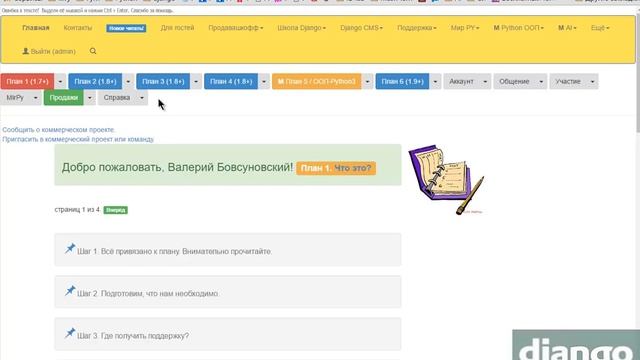Open the caret next to Аккаунт
The height and width of the screenshot is (360, 640).
coord(485,81)
